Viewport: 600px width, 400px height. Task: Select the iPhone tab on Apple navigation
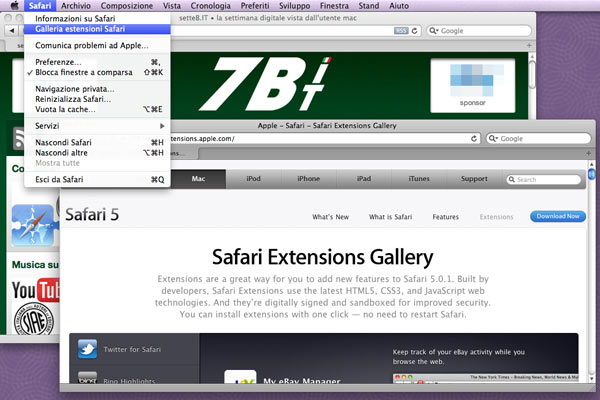coord(309,179)
